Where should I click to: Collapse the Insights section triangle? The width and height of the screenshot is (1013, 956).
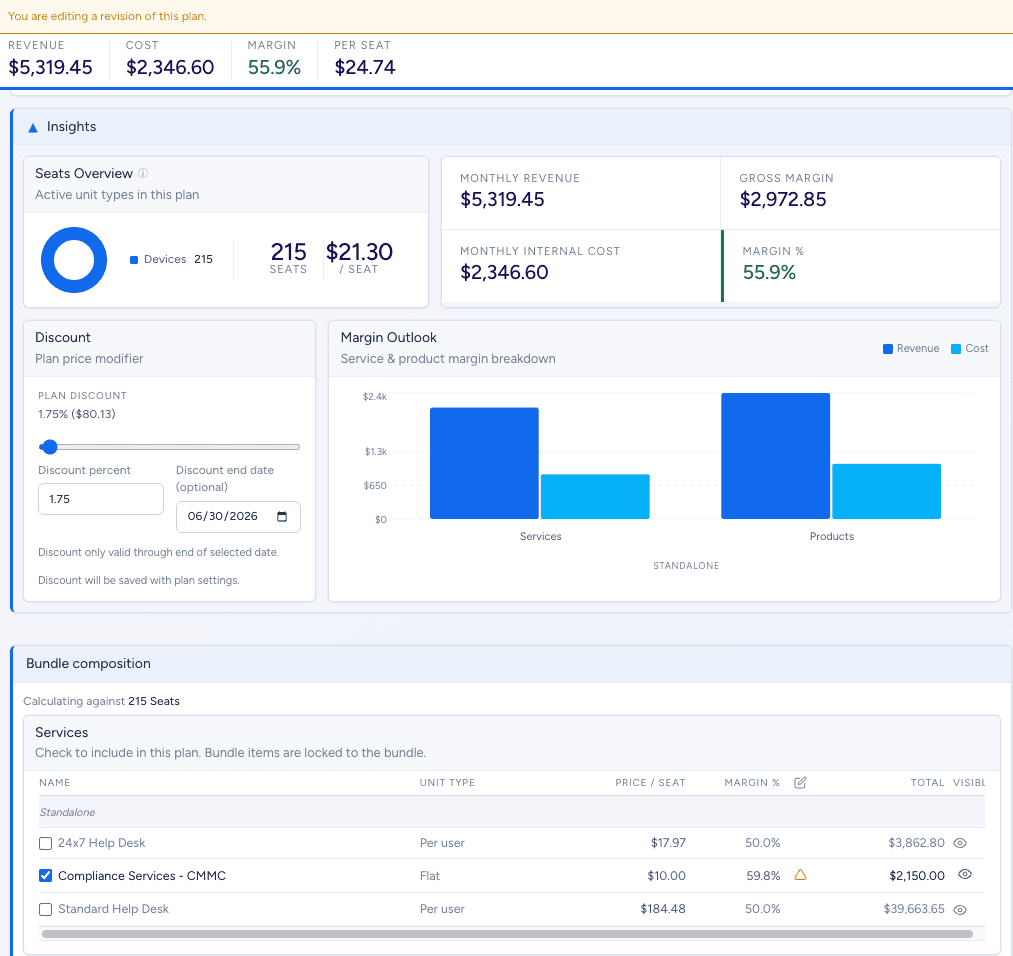(32, 127)
